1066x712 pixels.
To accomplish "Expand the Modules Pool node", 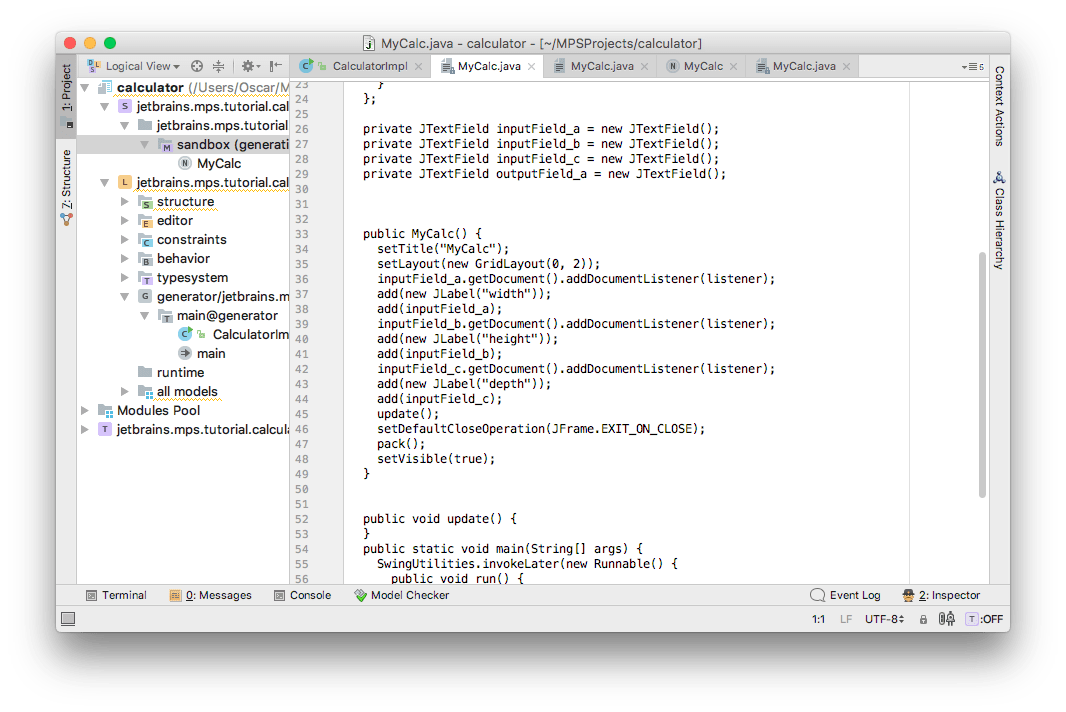I will 85,411.
